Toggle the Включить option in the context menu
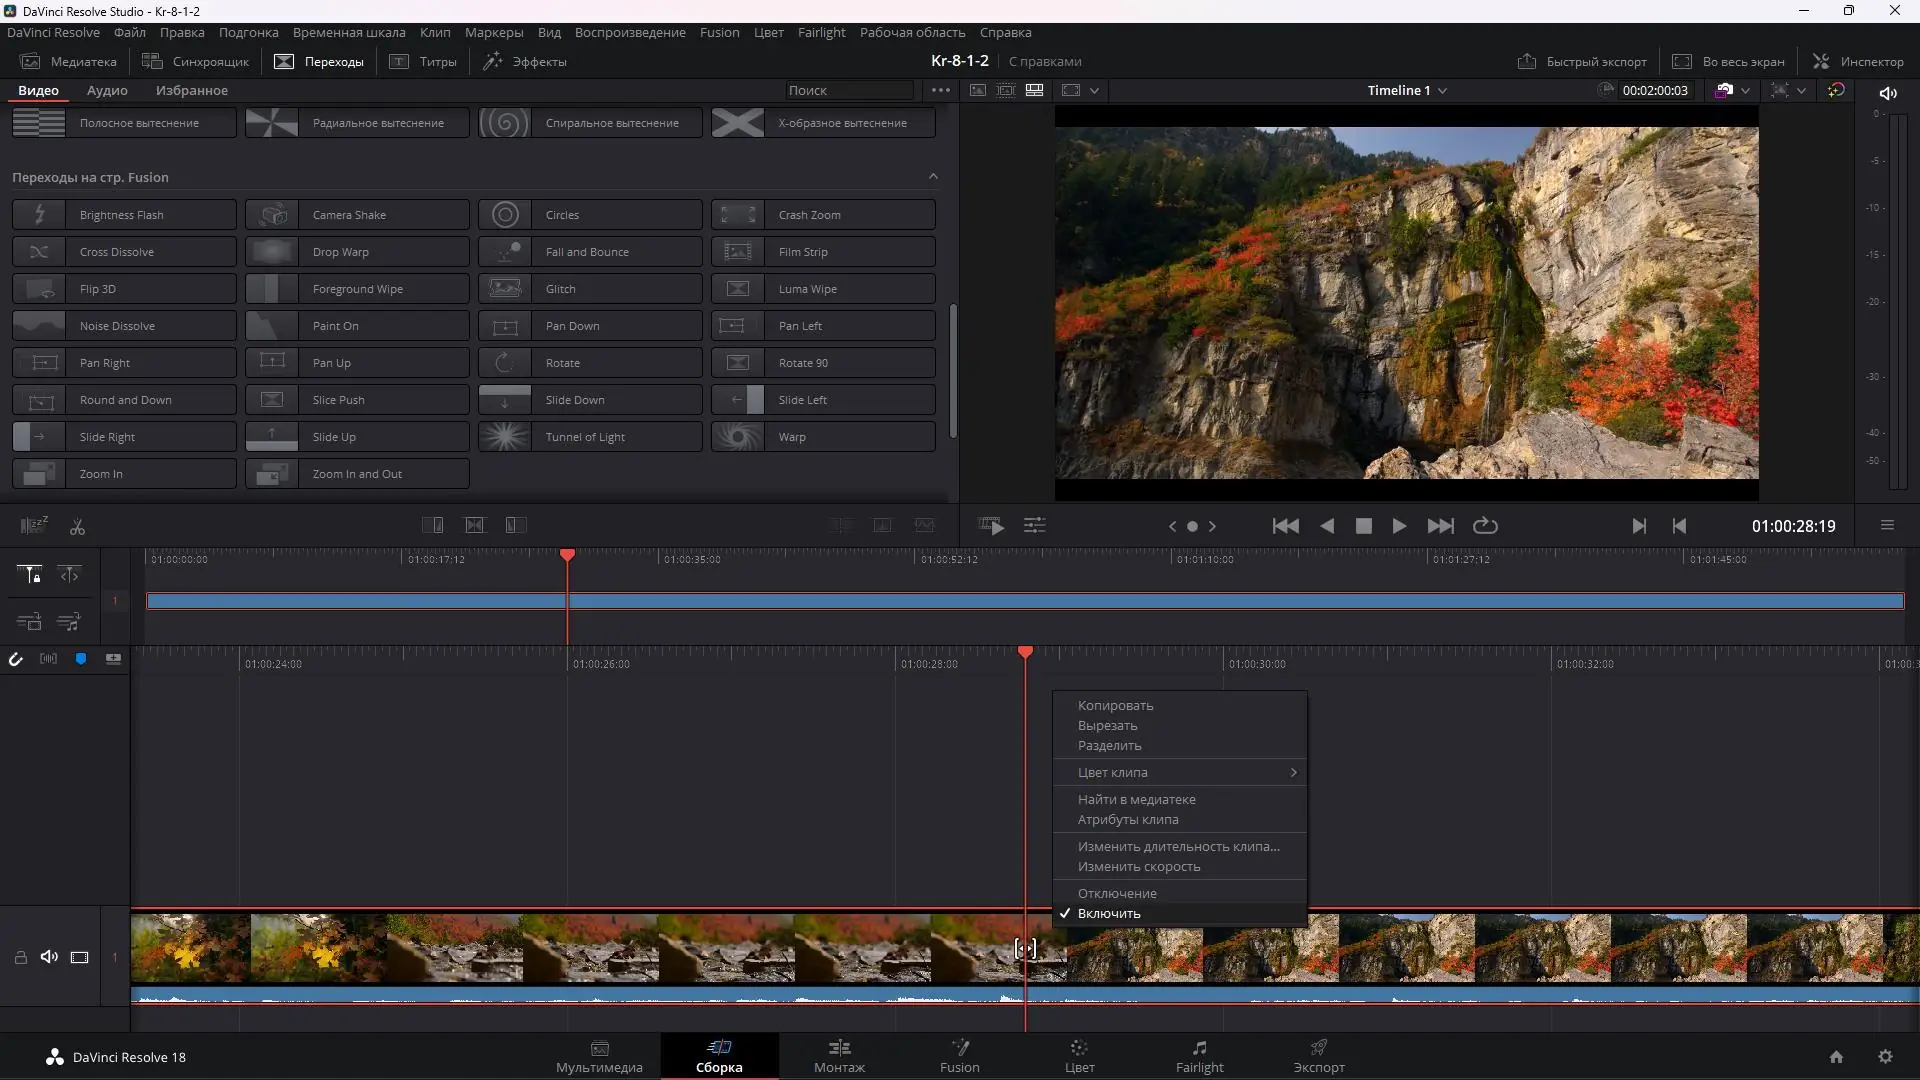 (x=1108, y=913)
